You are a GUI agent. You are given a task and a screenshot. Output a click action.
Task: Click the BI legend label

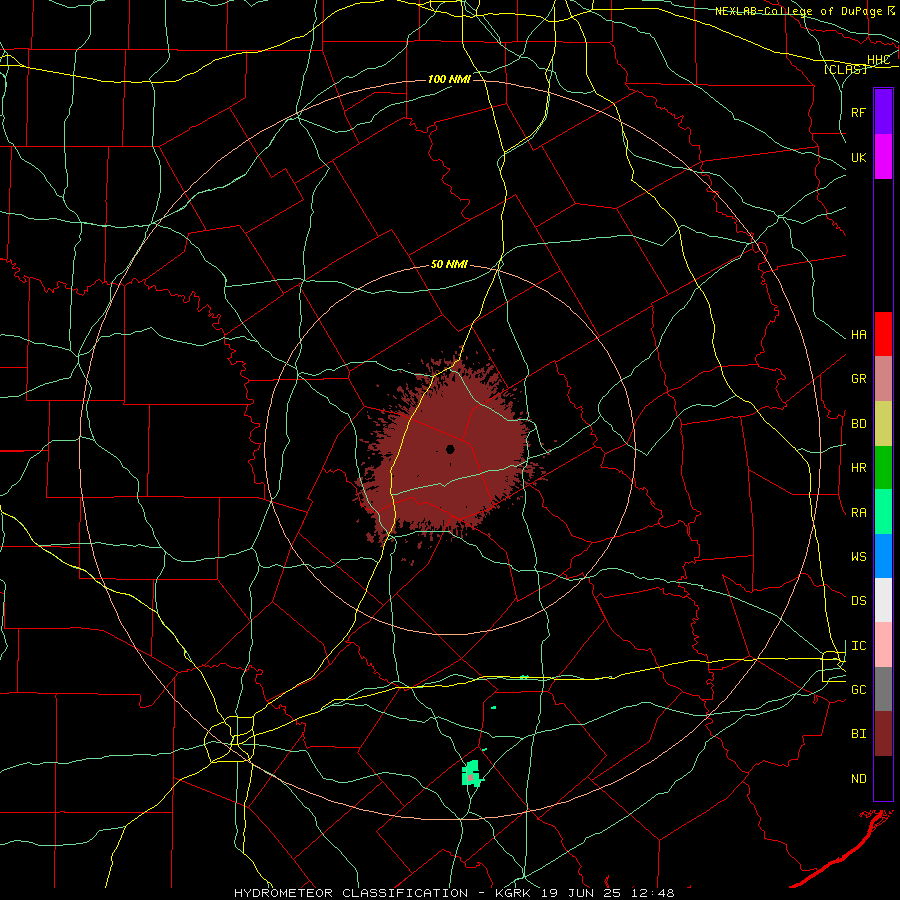858,734
